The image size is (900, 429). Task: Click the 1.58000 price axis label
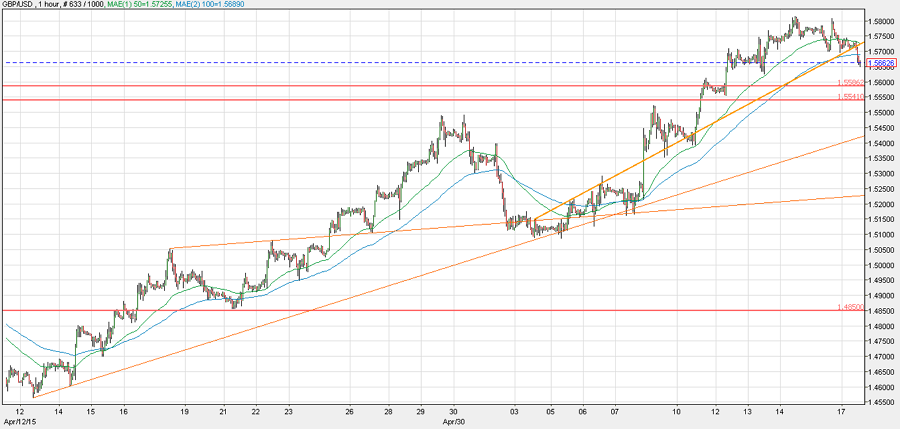[882, 22]
